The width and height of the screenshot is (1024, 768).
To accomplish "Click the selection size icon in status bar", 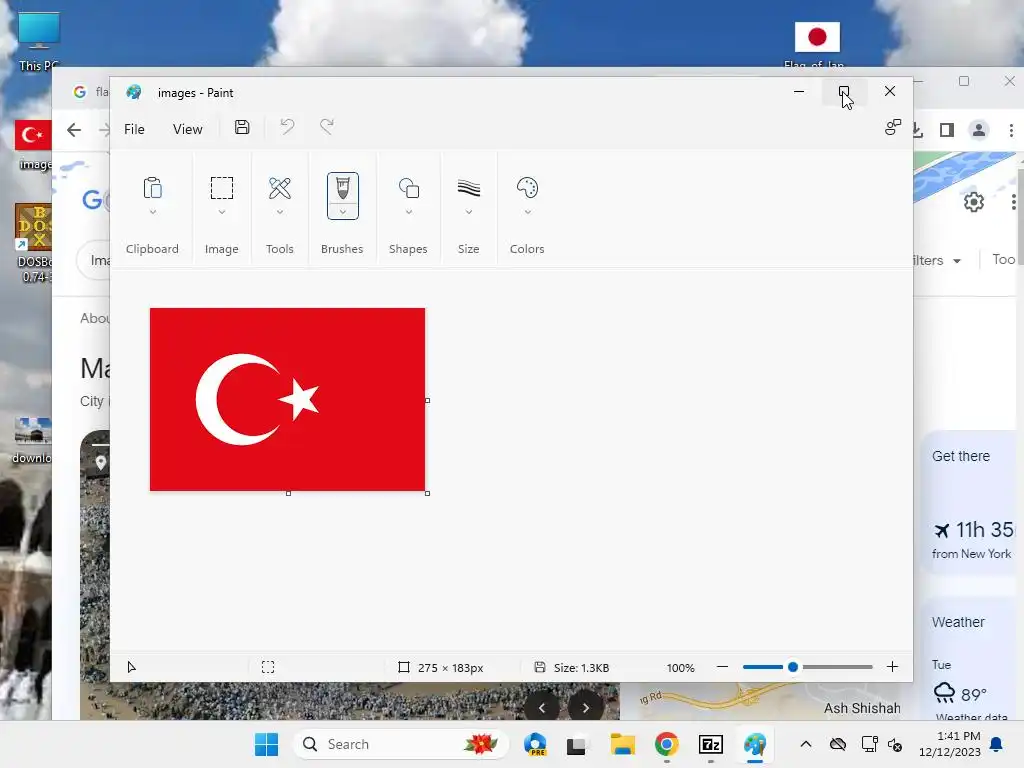I will click(268, 667).
